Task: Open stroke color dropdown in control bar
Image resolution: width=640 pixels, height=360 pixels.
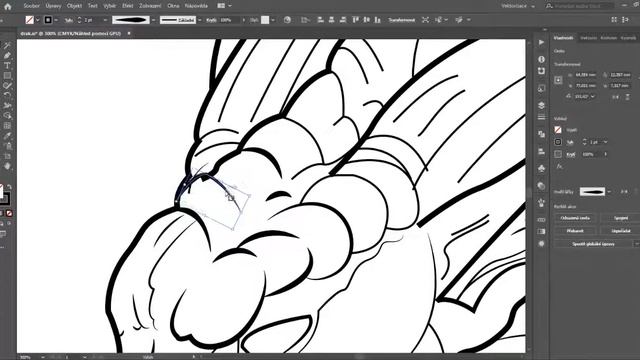Action: [56, 20]
